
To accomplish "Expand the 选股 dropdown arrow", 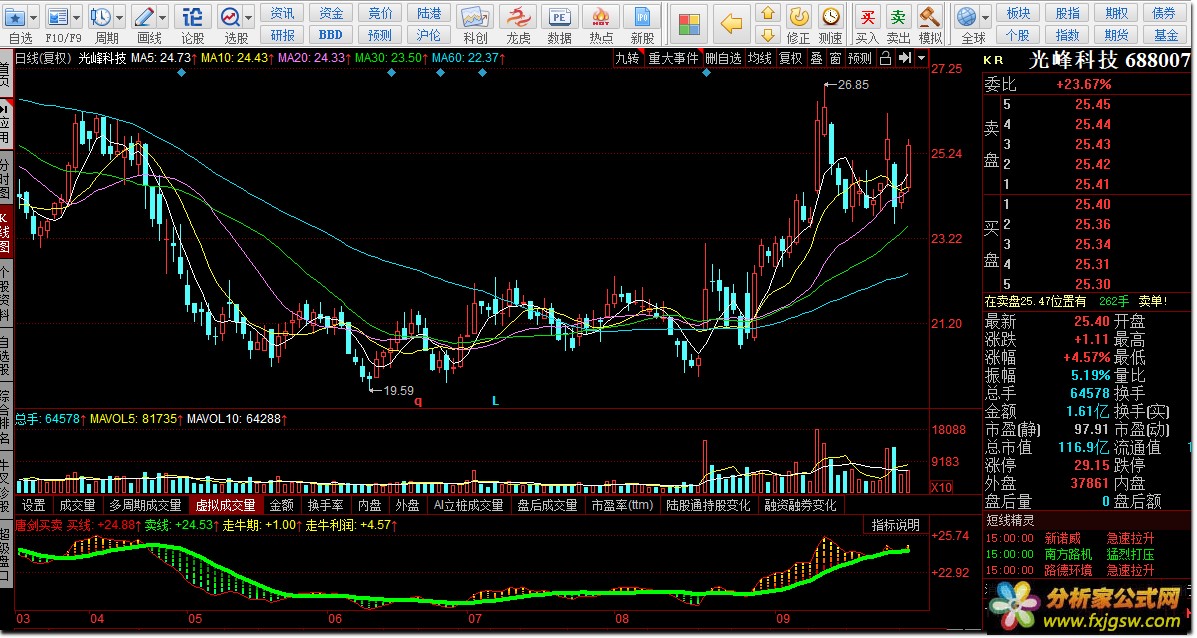I will [249, 17].
